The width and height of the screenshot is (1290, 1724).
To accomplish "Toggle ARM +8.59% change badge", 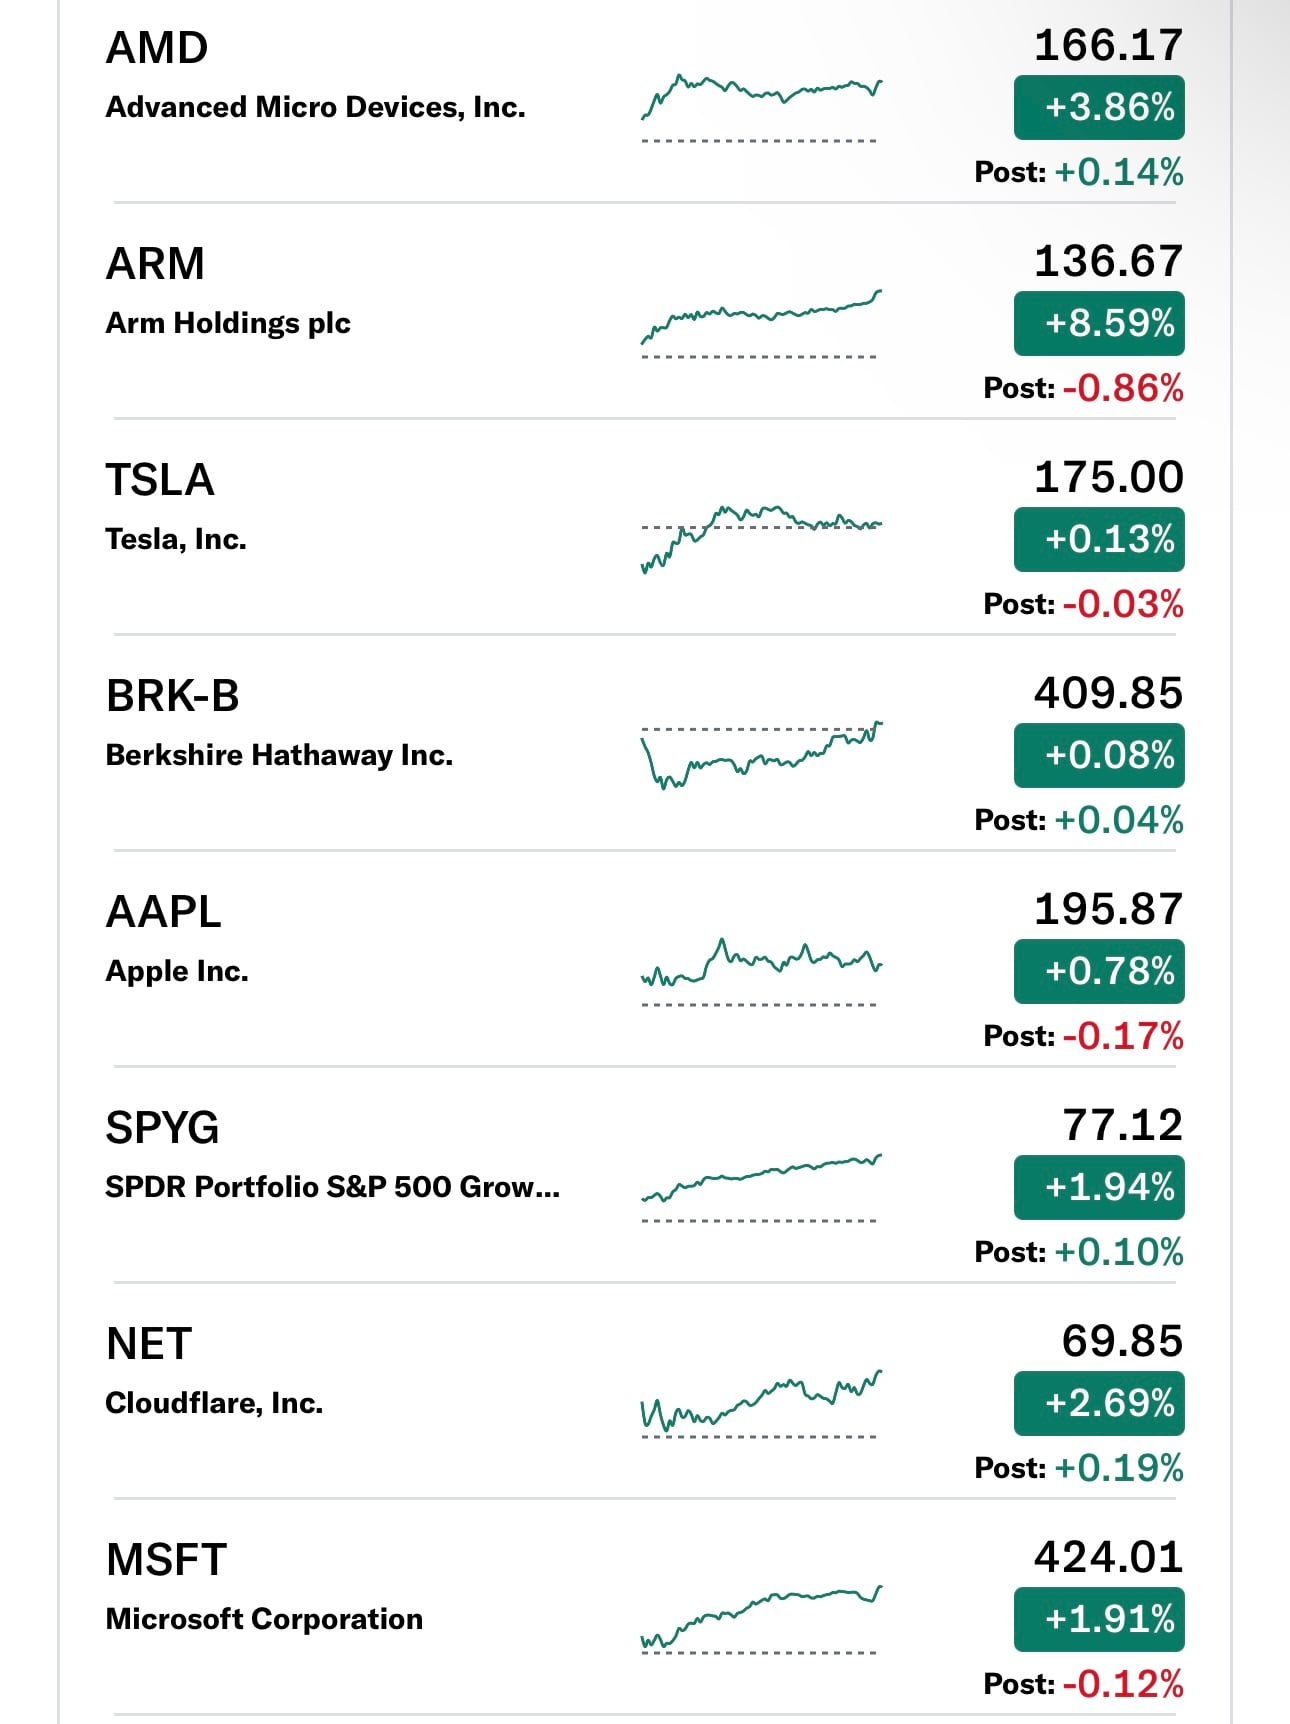I will click(x=1099, y=323).
